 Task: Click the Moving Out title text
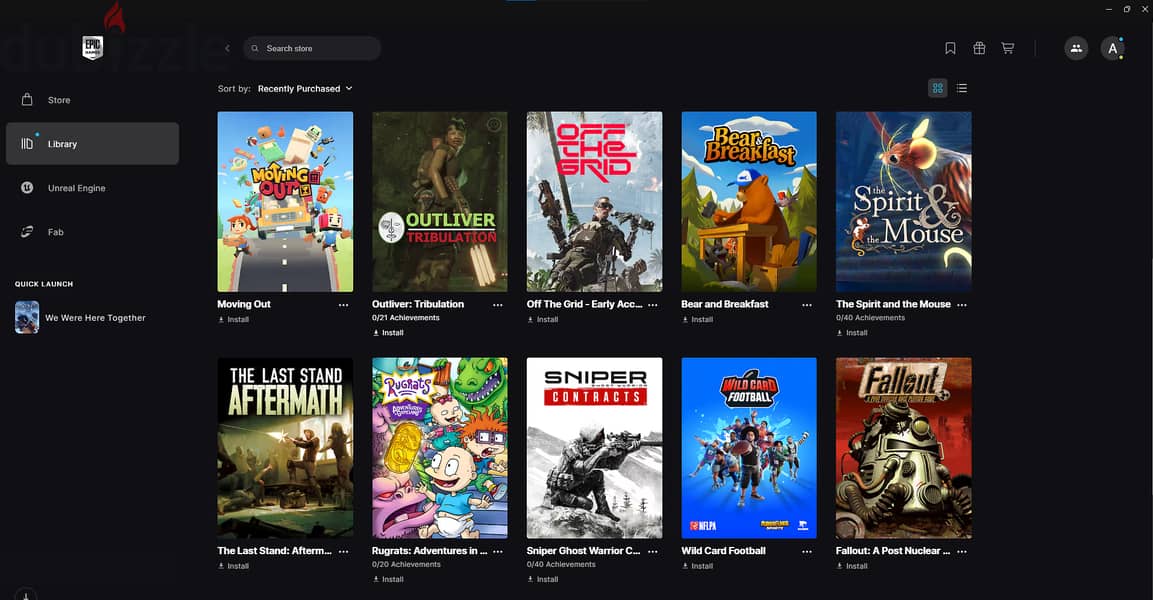pos(244,304)
